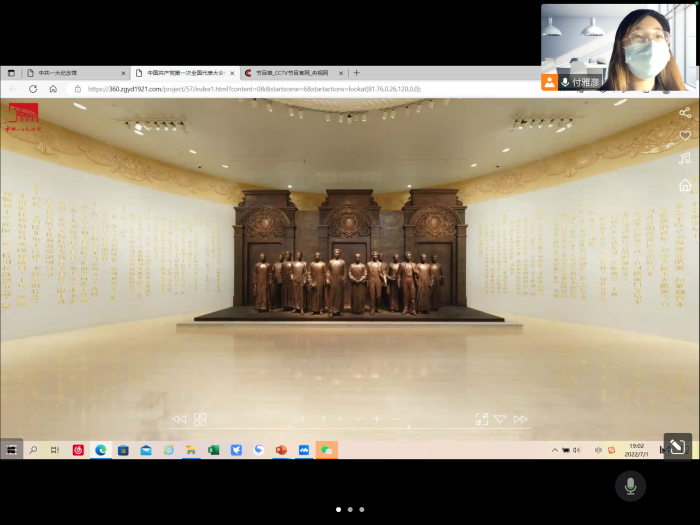This screenshot has width=700, height=525.
Task: Zoom in with the plus icon
Action: (377, 419)
